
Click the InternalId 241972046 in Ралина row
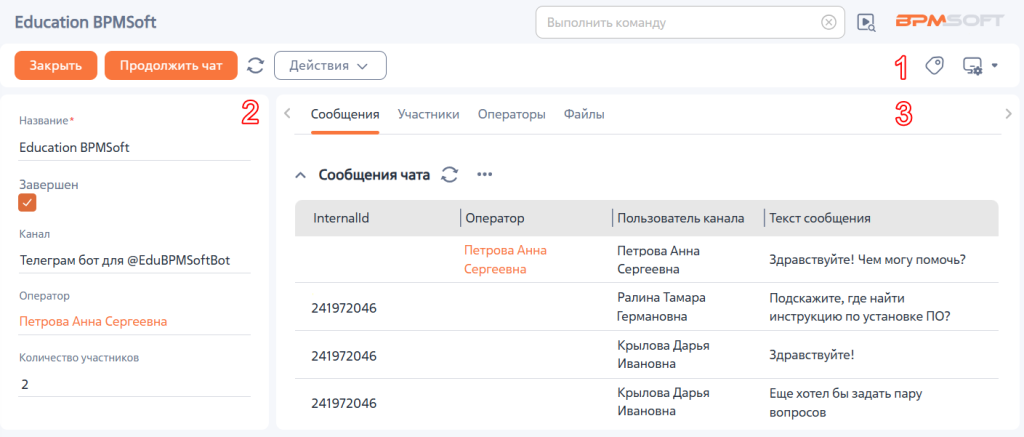click(x=344, y=308)
